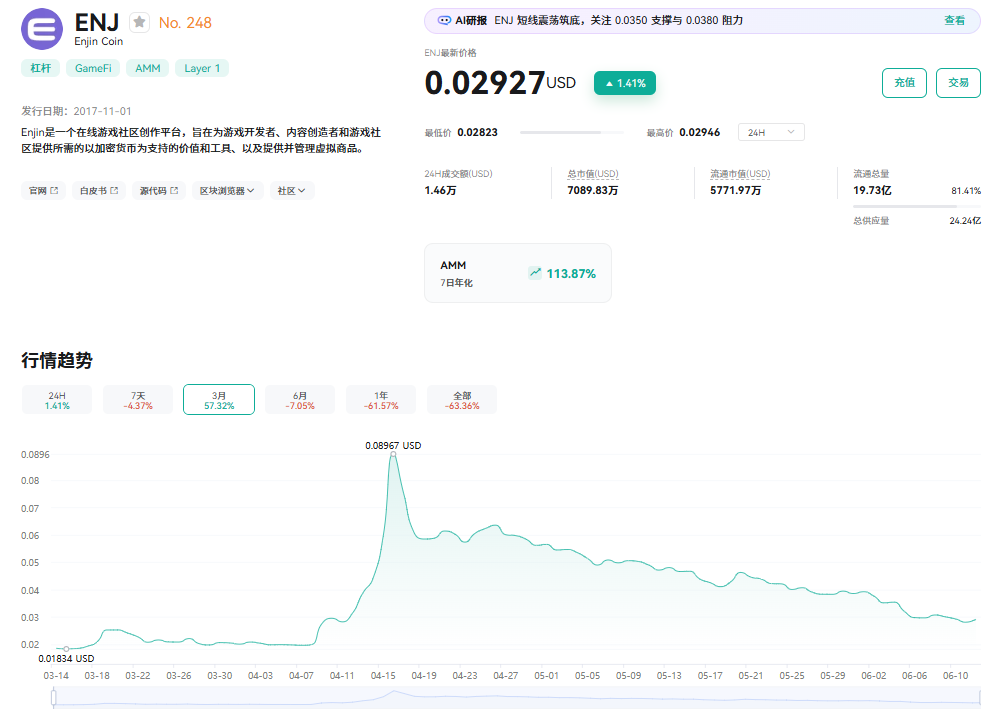Select the GameFi tag
This screenshot has height=725, width=1005.
[x=93, y=68]
